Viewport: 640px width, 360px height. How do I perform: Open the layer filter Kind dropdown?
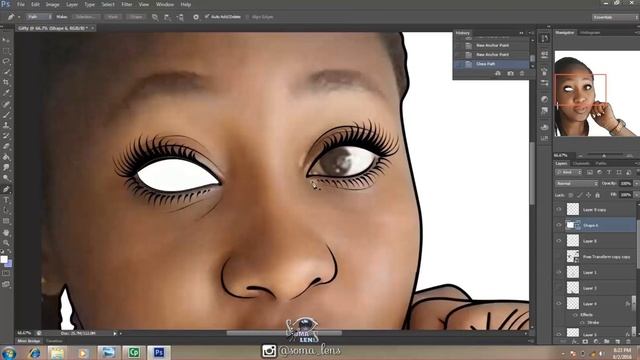coord(569,172)
